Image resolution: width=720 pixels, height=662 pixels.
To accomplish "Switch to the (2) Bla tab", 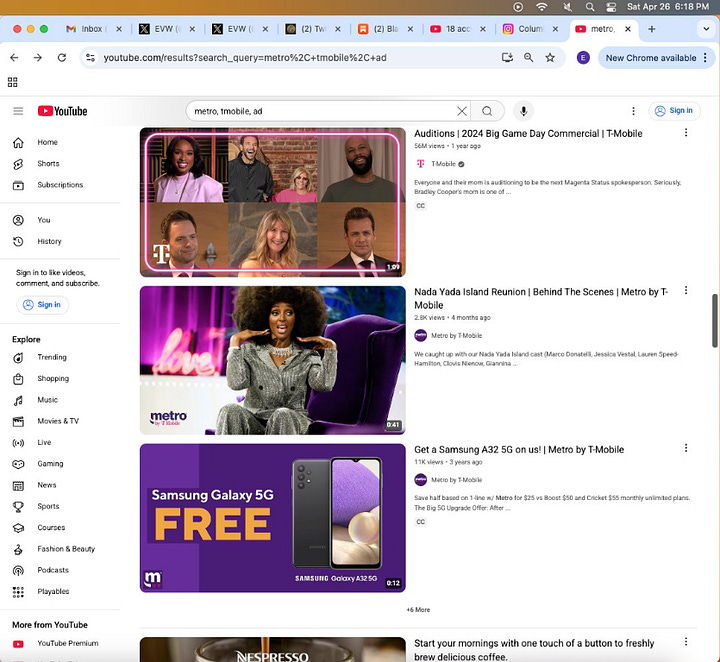I will pos(385,29).
